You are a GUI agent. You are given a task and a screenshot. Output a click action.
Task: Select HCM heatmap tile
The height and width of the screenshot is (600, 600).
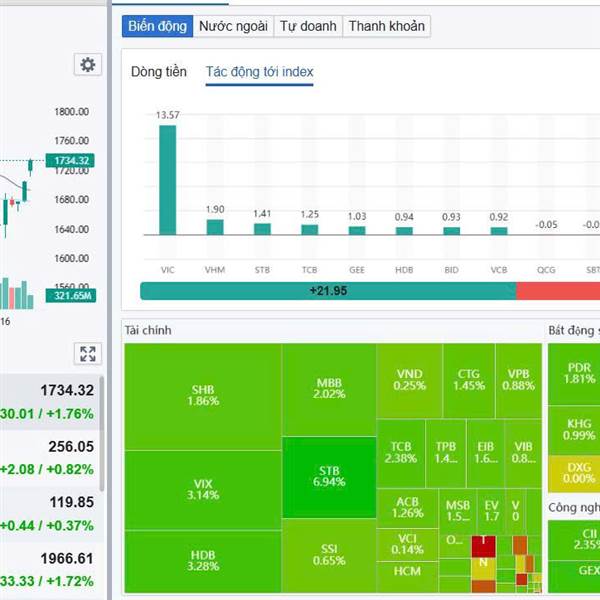[x=408, y=577]
